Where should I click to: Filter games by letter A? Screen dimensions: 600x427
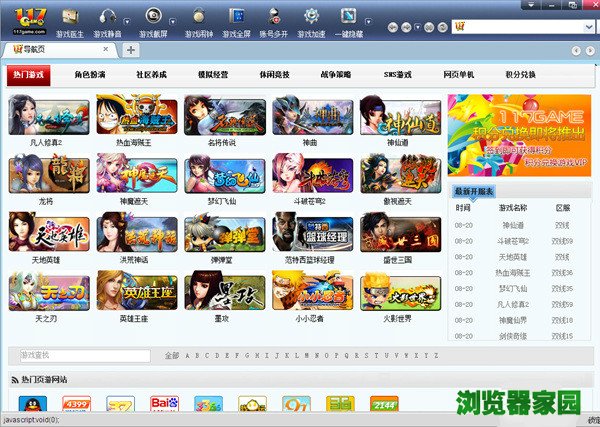(188, 356)
